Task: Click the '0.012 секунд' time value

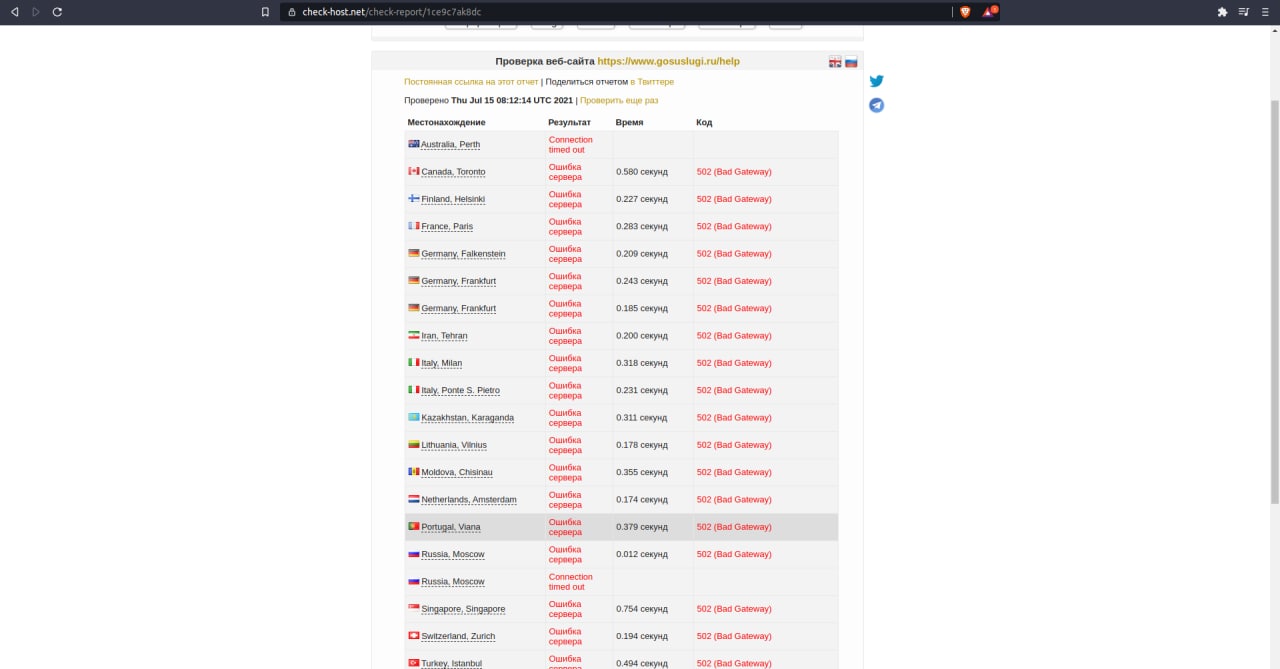Action: pyautogui.click(x=641, y=554)
